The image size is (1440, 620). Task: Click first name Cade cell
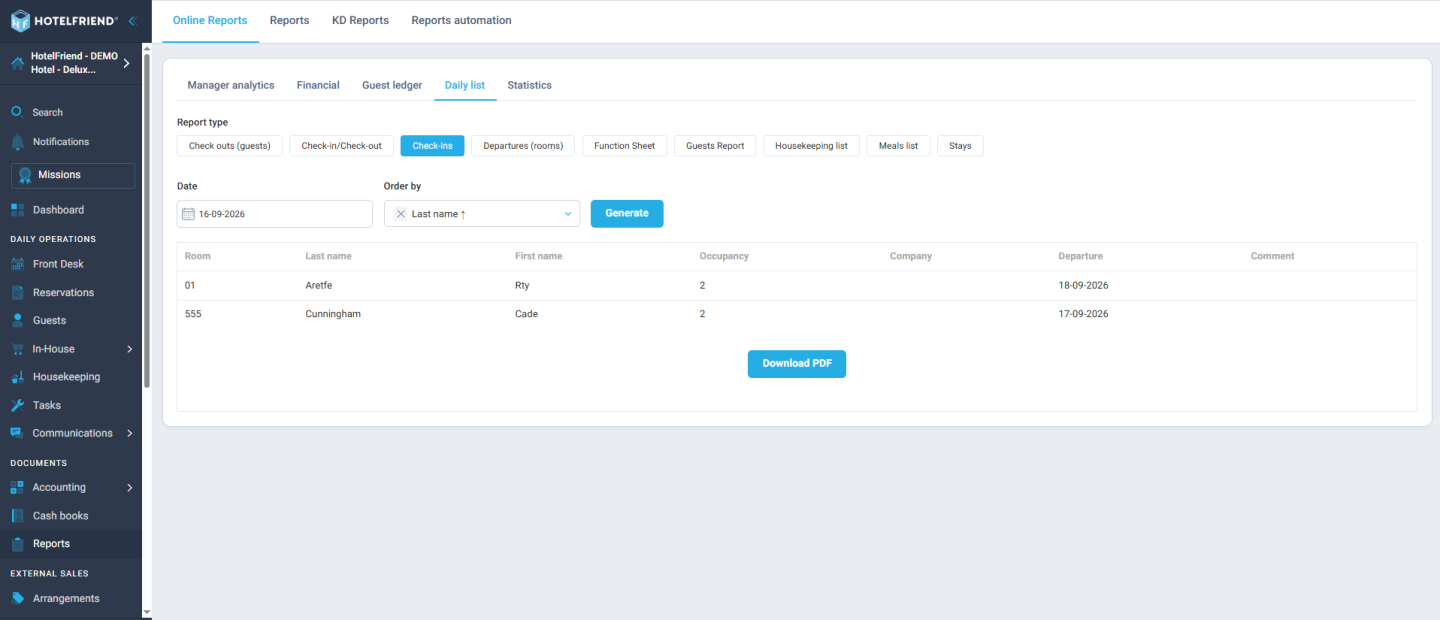click(x=526, y=314)
